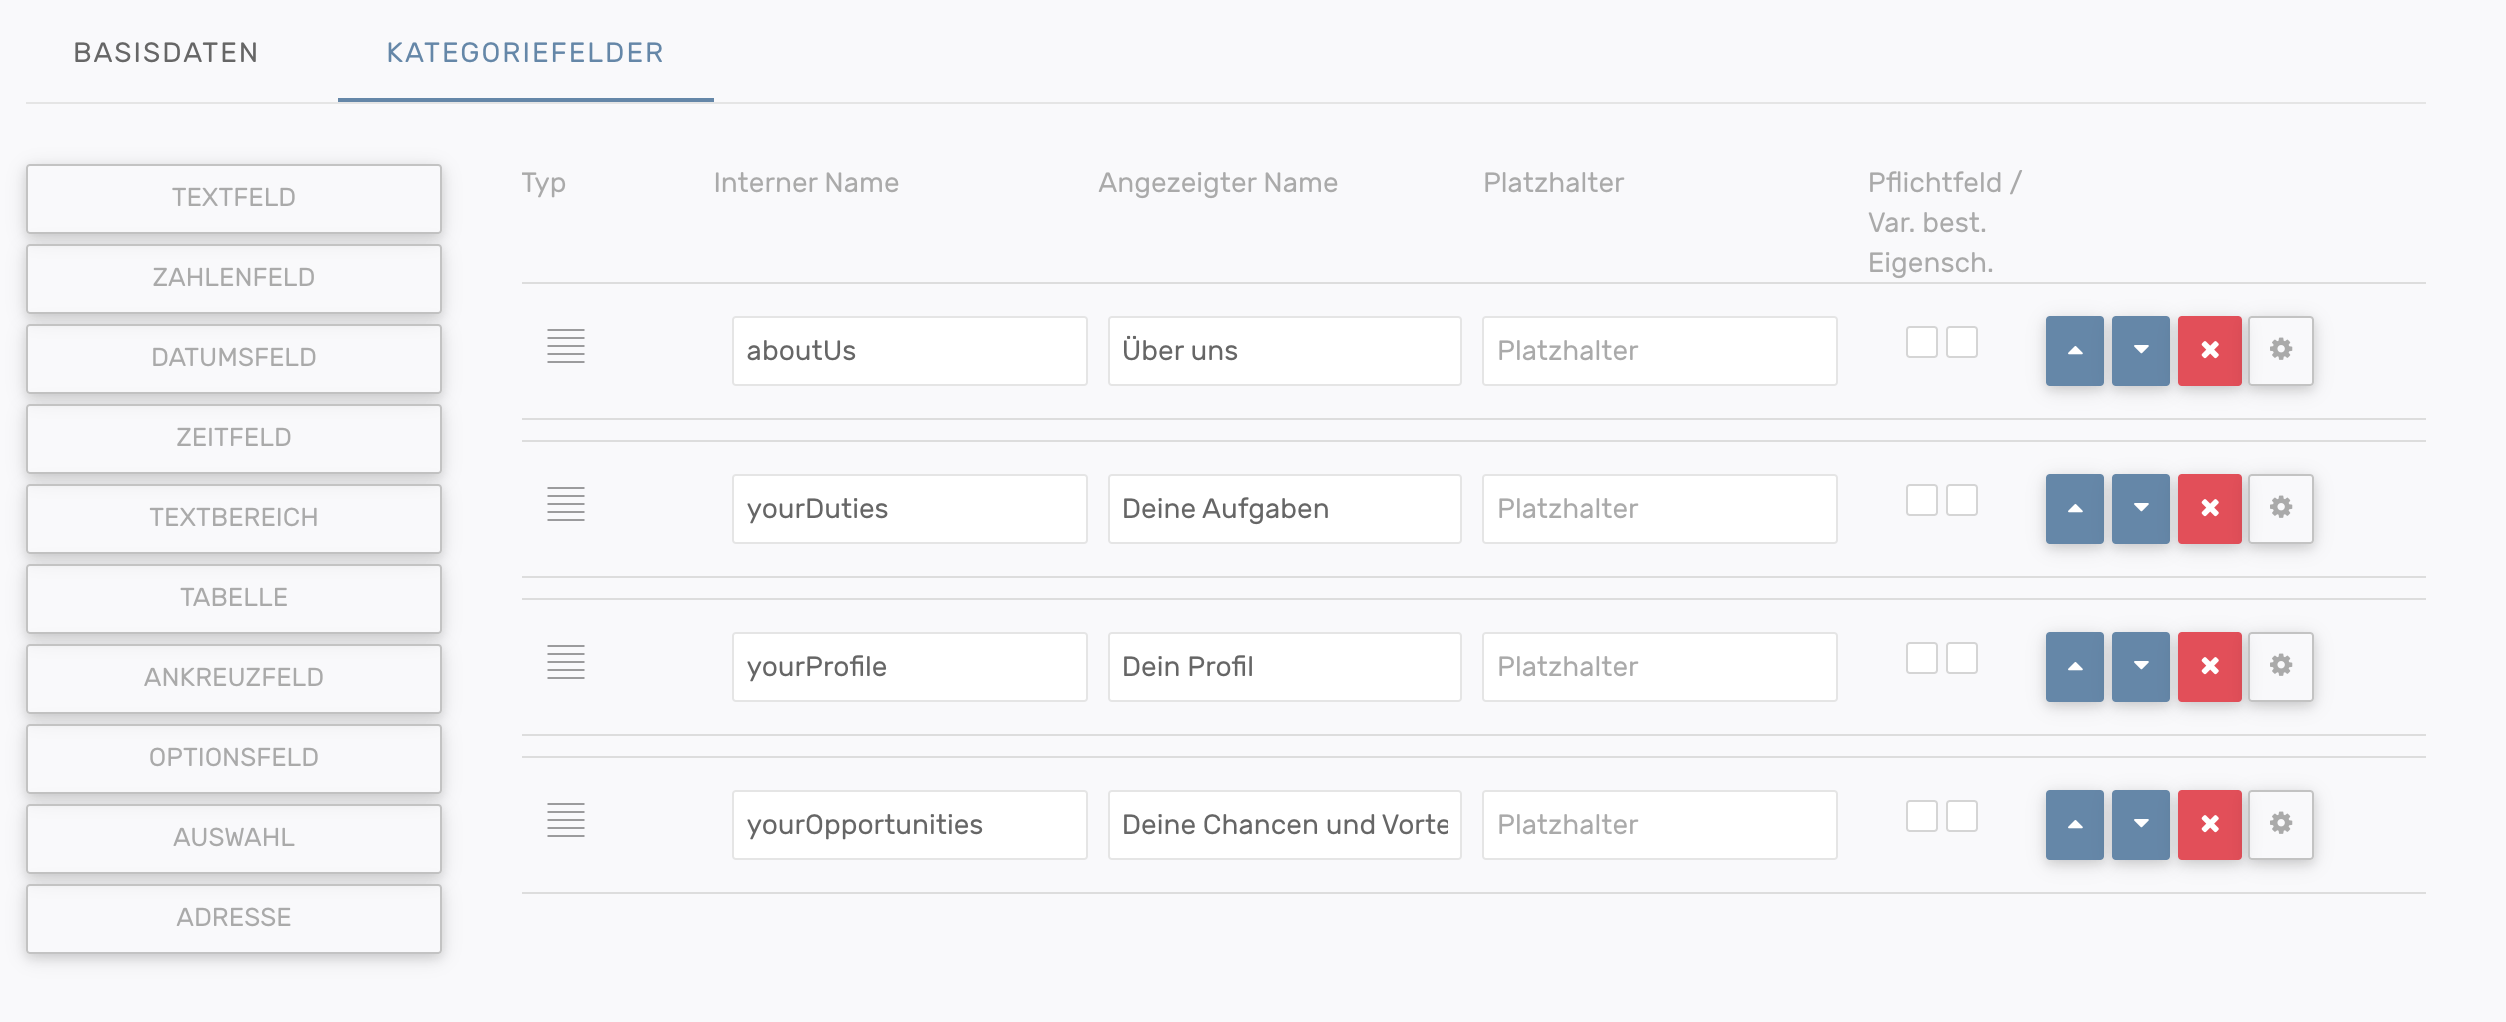The width and height of the screenshot is (2506, 1022).
Task: Move yourOpportunities field down
Action: [2140, 825]
